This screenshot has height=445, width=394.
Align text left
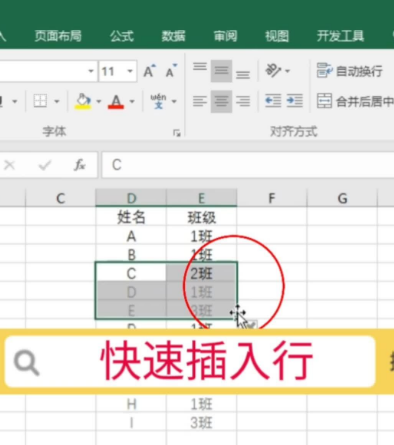pyautogui.click(x=200, y=101)
